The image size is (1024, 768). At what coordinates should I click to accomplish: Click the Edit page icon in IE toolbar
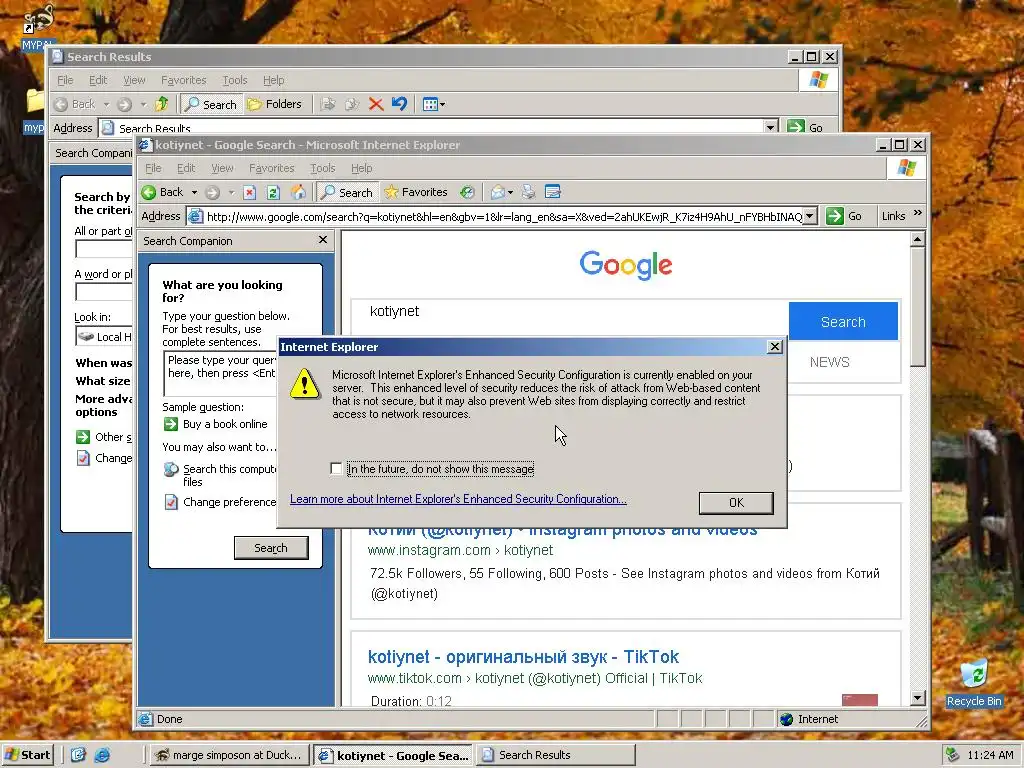[x=552, y=192]
